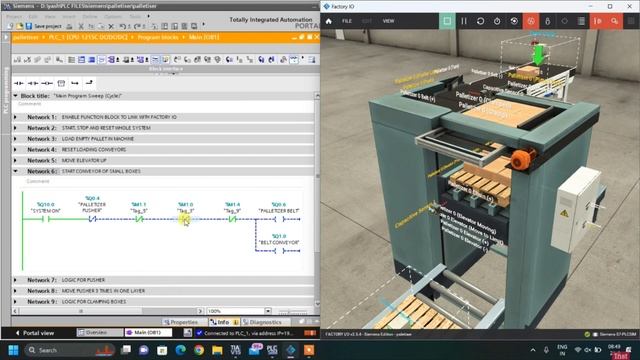
Task: Toggle the sensors tag icon in Factory IO
Action: (564, 21)
